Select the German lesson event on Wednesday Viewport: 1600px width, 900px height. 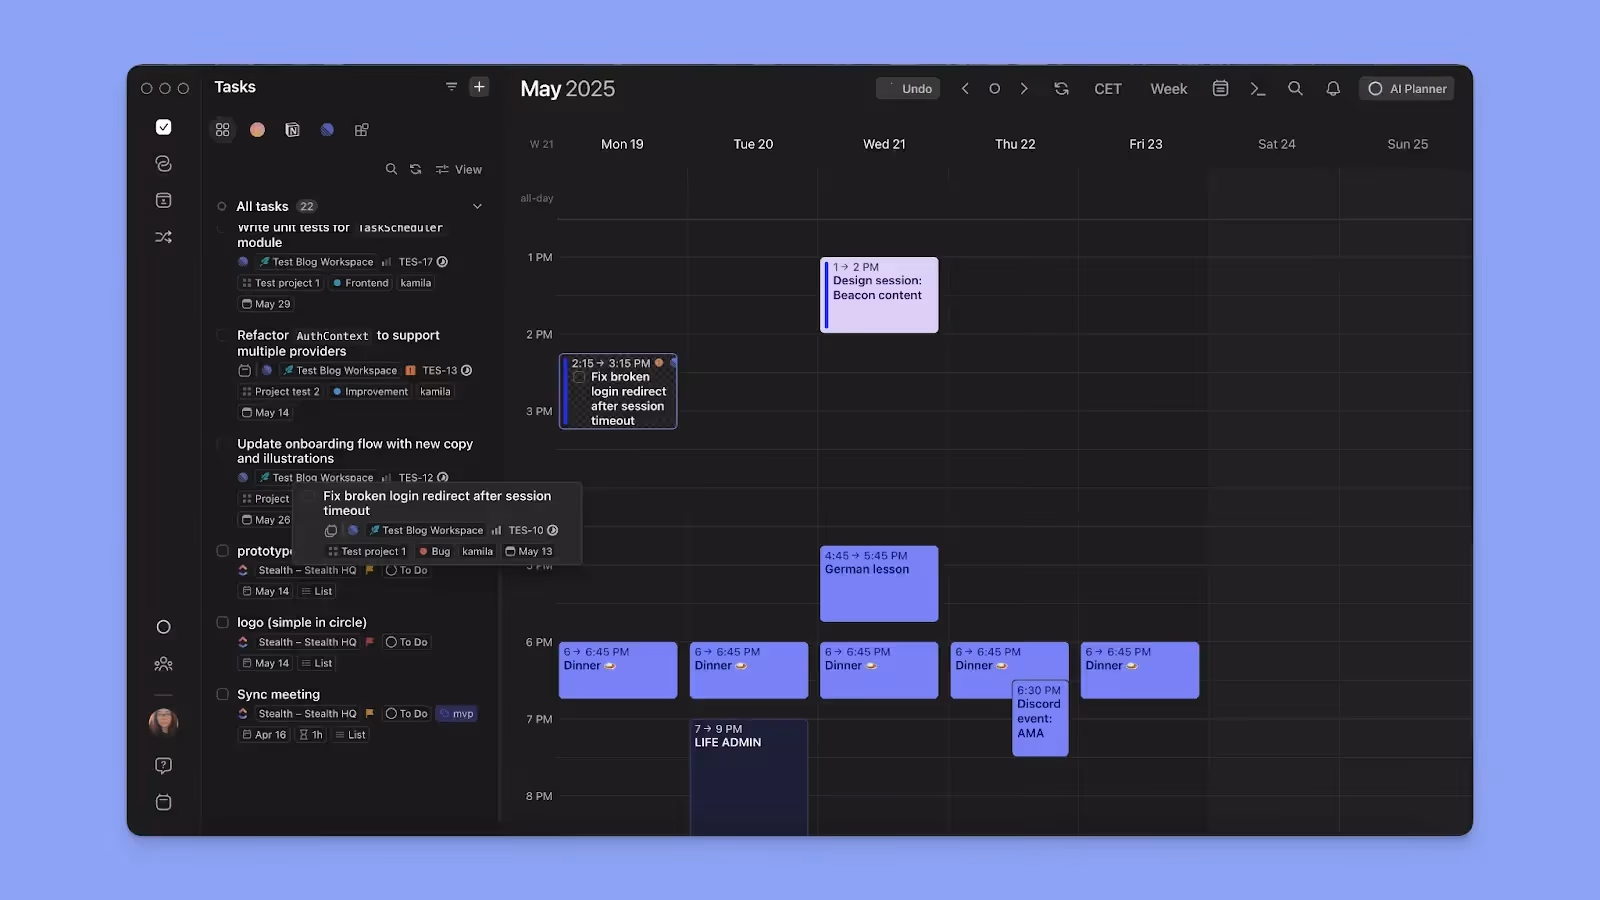[x=878, y=583]
